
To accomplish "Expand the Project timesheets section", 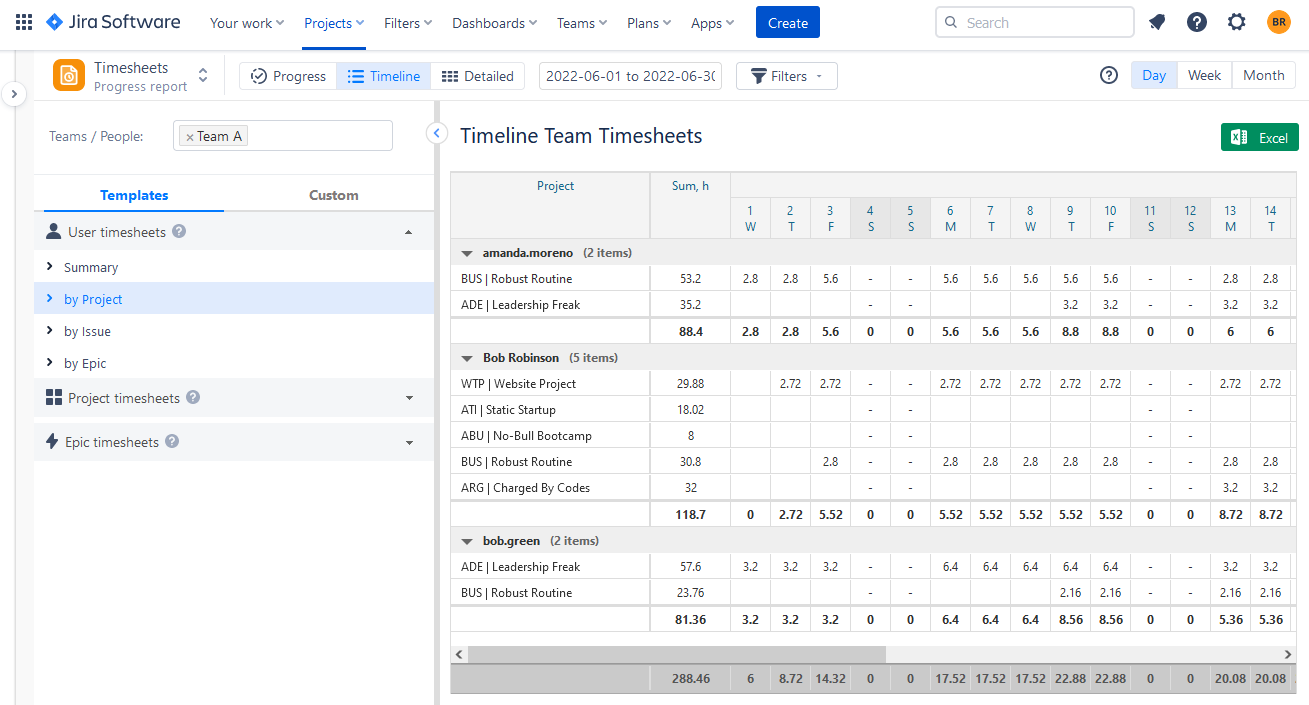I will click(x=408, y=397).
